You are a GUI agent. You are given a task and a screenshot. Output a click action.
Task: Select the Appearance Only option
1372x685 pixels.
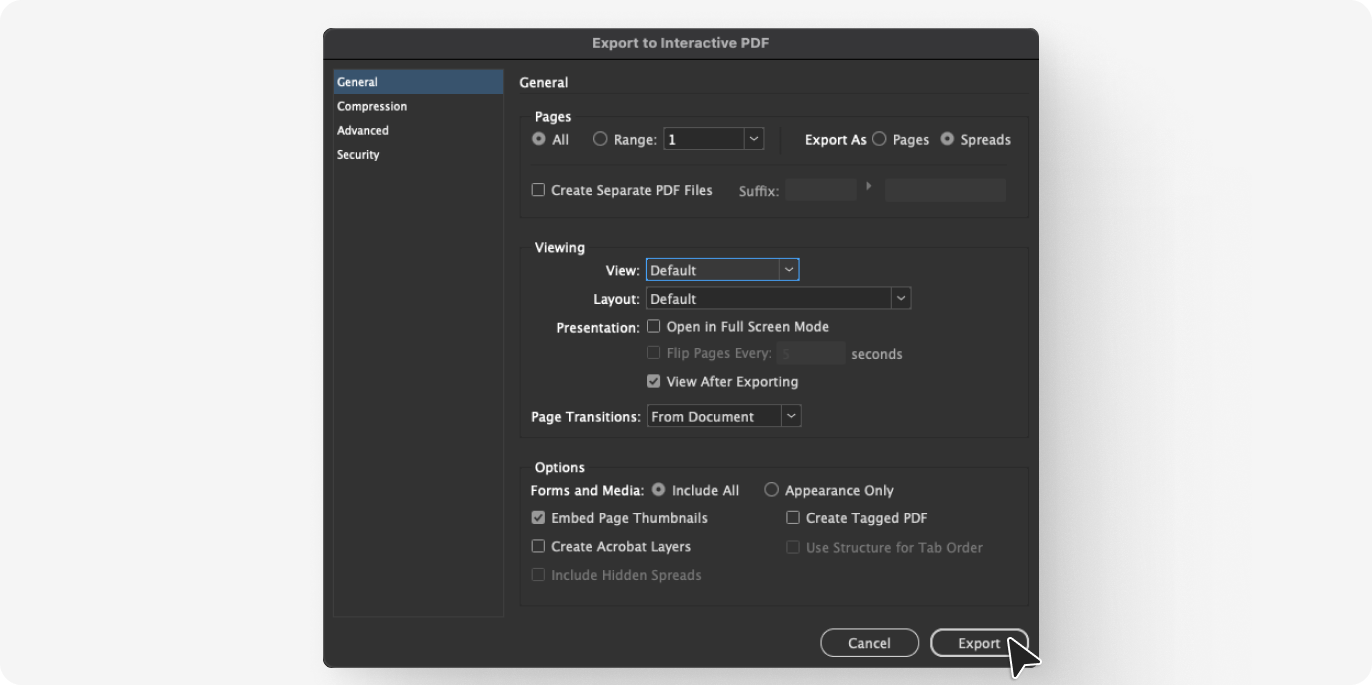coord(771,490)
